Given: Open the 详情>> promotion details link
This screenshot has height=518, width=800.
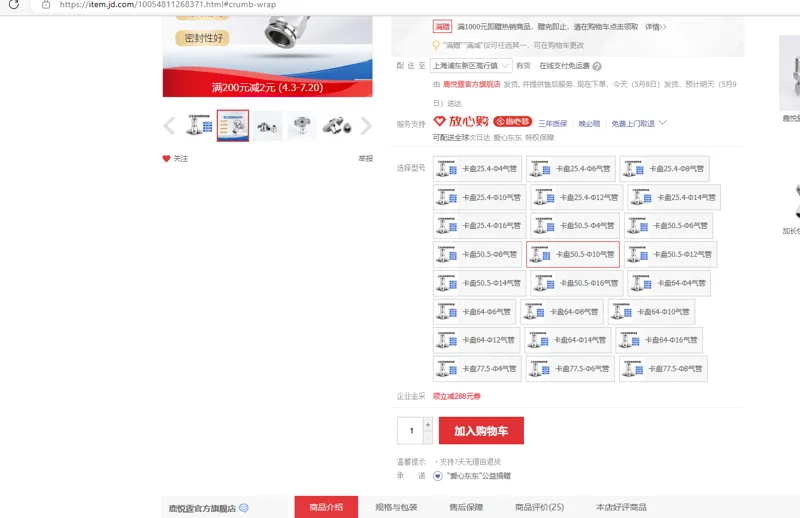Looking at the screenshot, I should [x=656, y=27].
